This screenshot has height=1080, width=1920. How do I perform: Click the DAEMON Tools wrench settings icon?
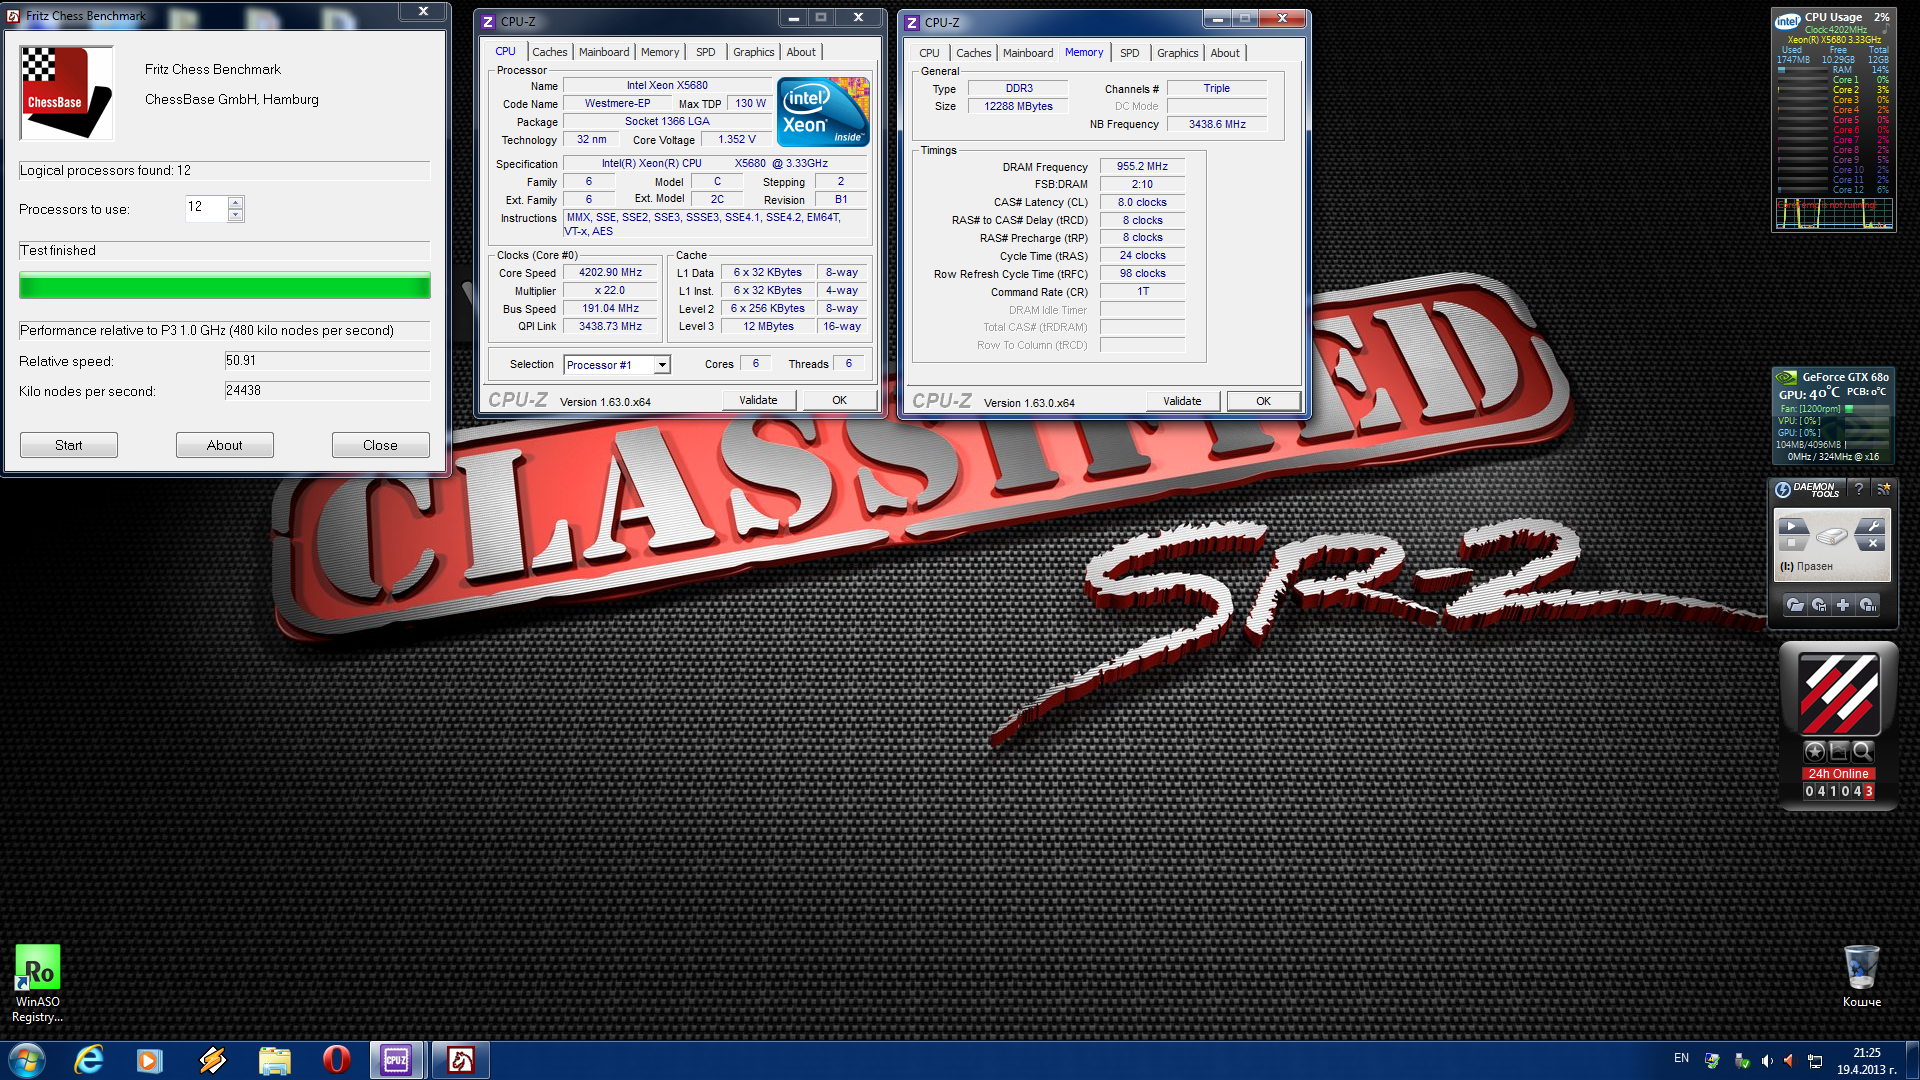pos(1872,526)
